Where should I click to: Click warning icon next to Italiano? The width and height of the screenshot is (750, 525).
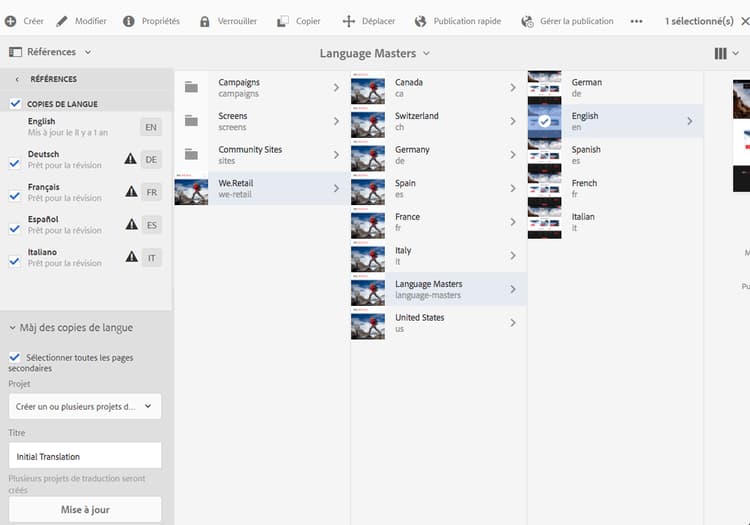point(132,256)
